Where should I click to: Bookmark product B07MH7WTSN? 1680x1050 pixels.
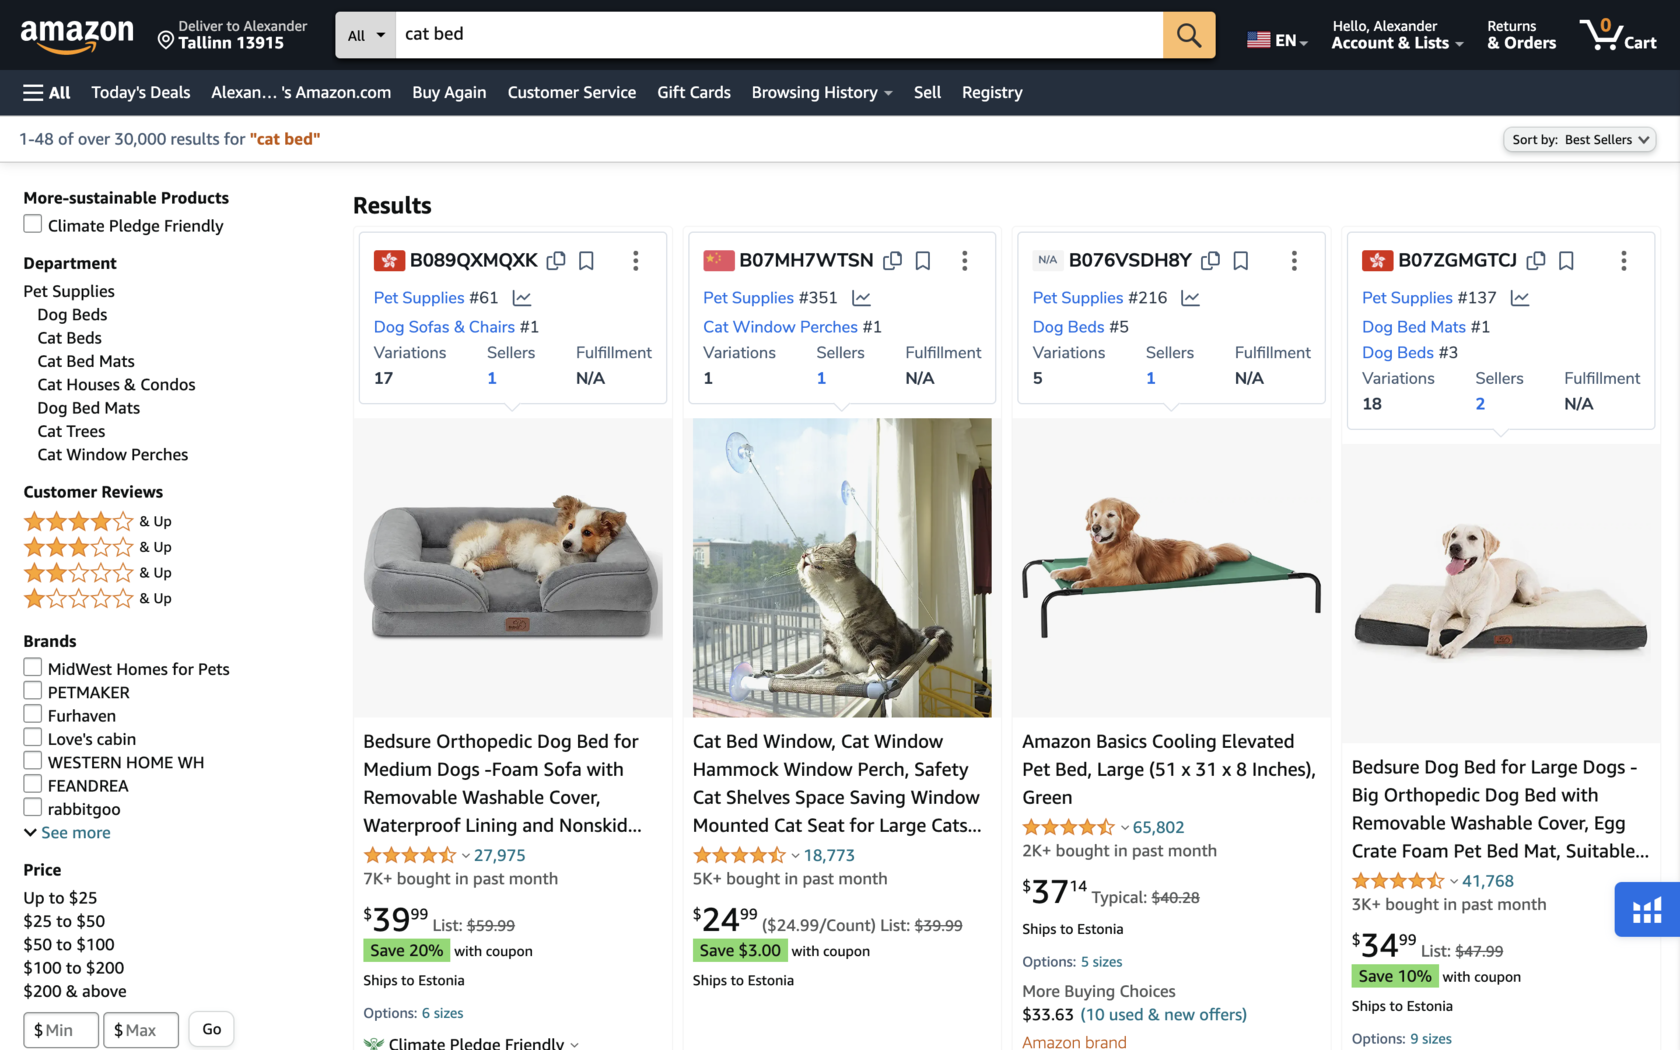[923, 261]
